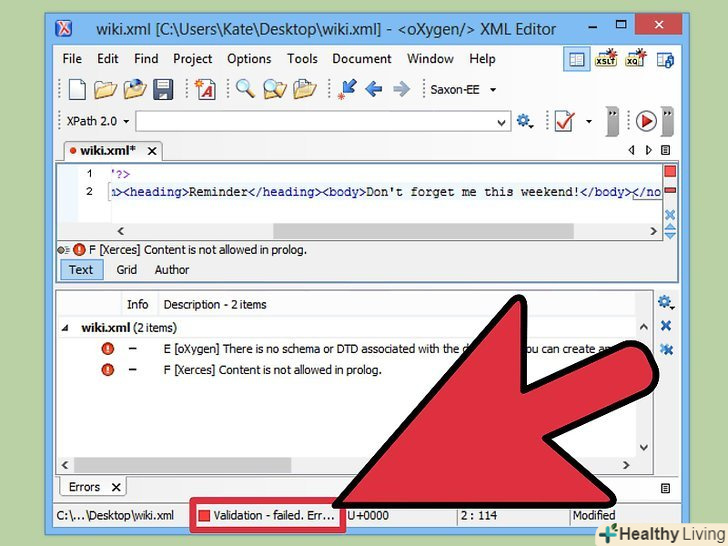Click the Open URL globe folder icon
Viewport: 728px width, 546px height.
pyautogui.click(x=135, y=89)
